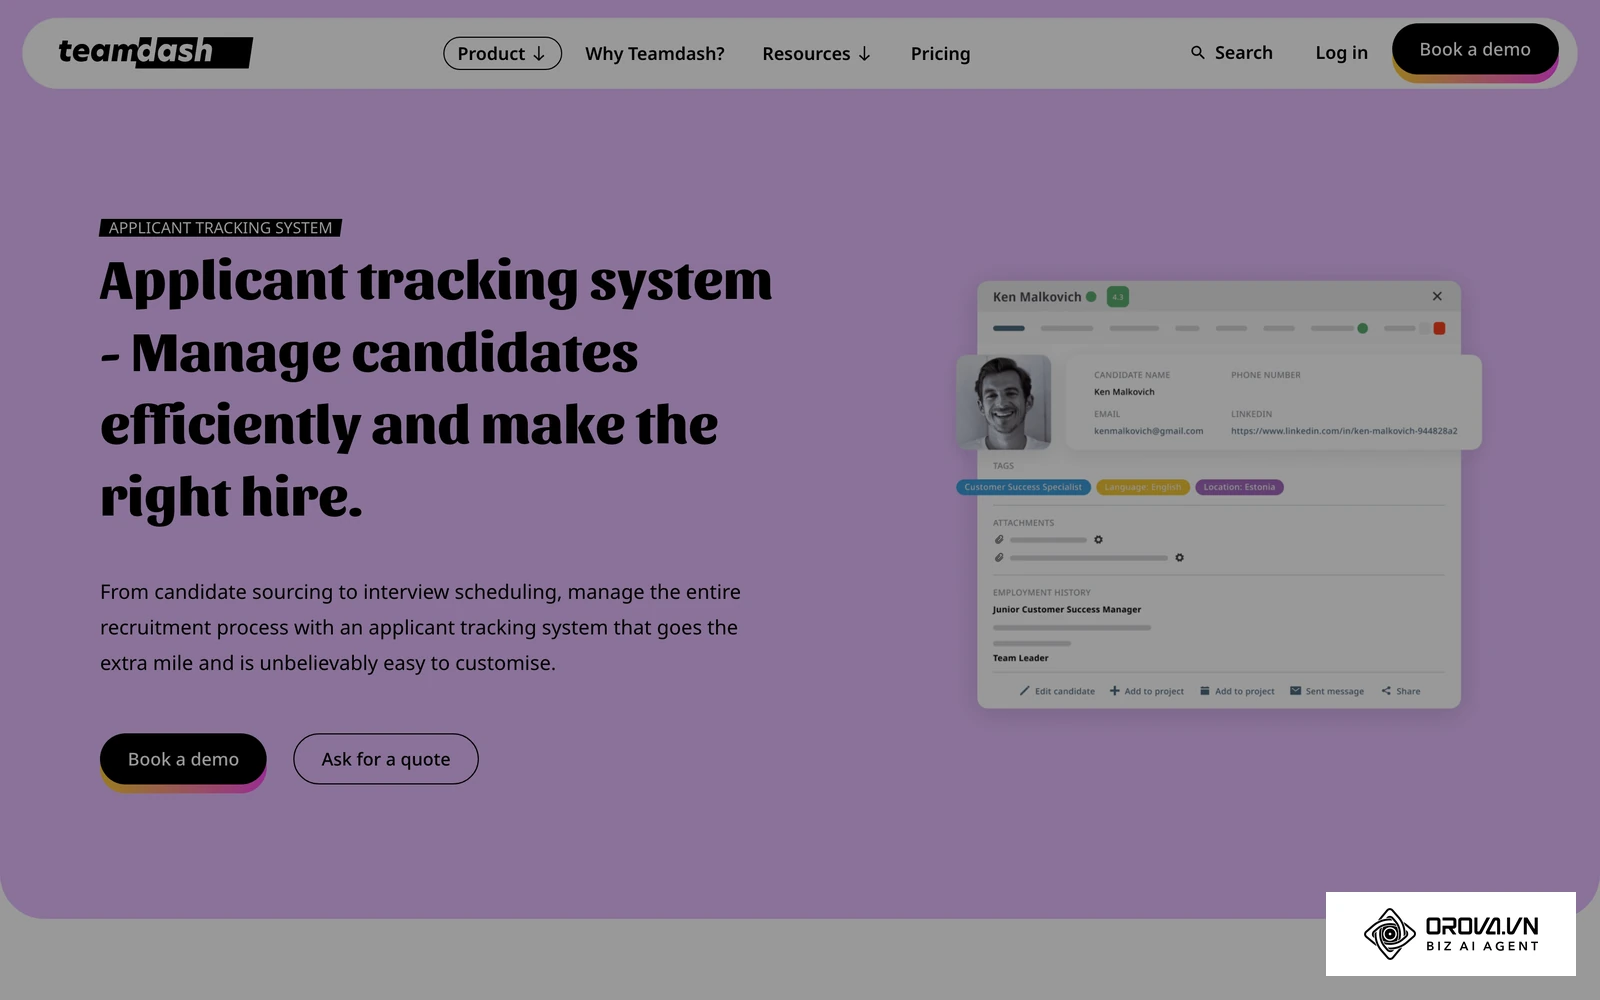Click Log in link

pos(1341,53)
